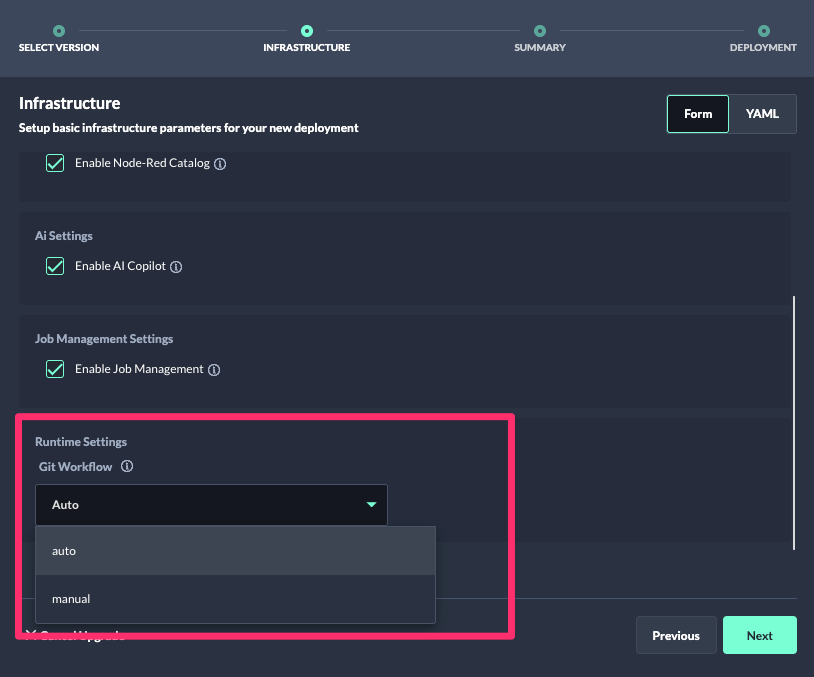Click the Next button
Screen dimensions: 814x677
pyautogui.click(x=759, y=635)
